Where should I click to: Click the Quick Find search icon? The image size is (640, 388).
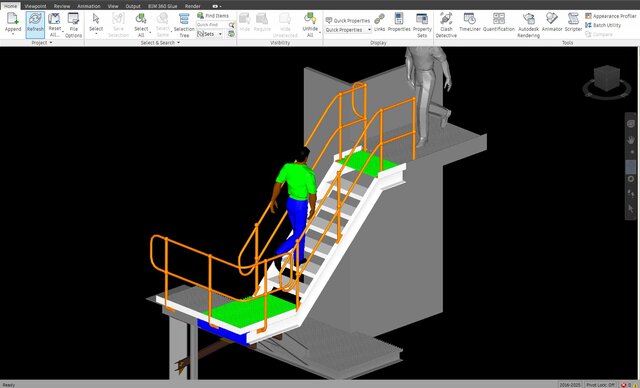231,25
